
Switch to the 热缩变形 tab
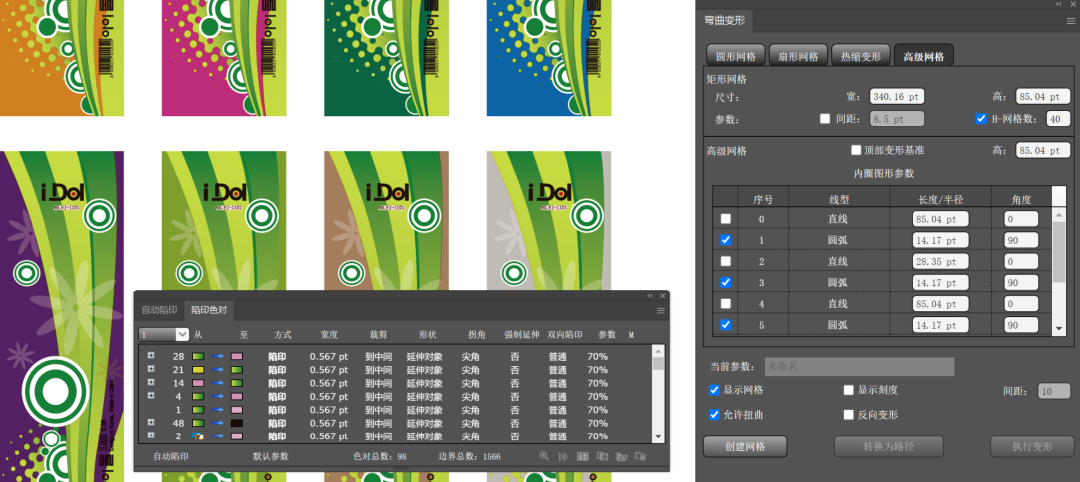tap(861, 56)
